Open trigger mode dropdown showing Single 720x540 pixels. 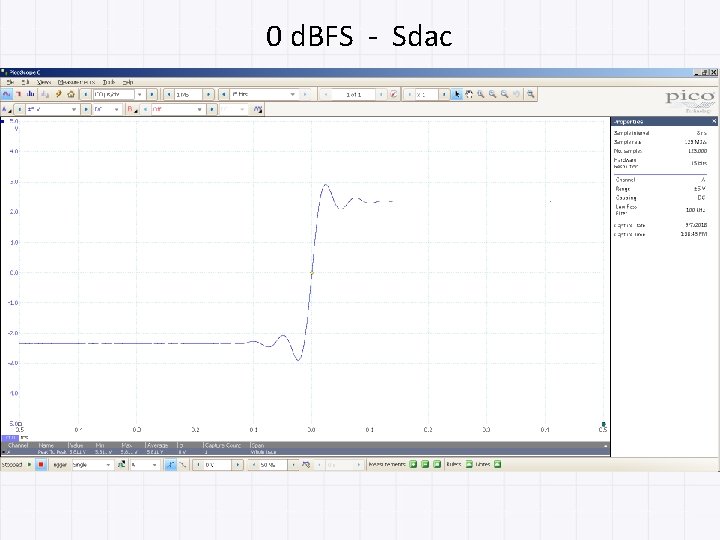point(108,465)
